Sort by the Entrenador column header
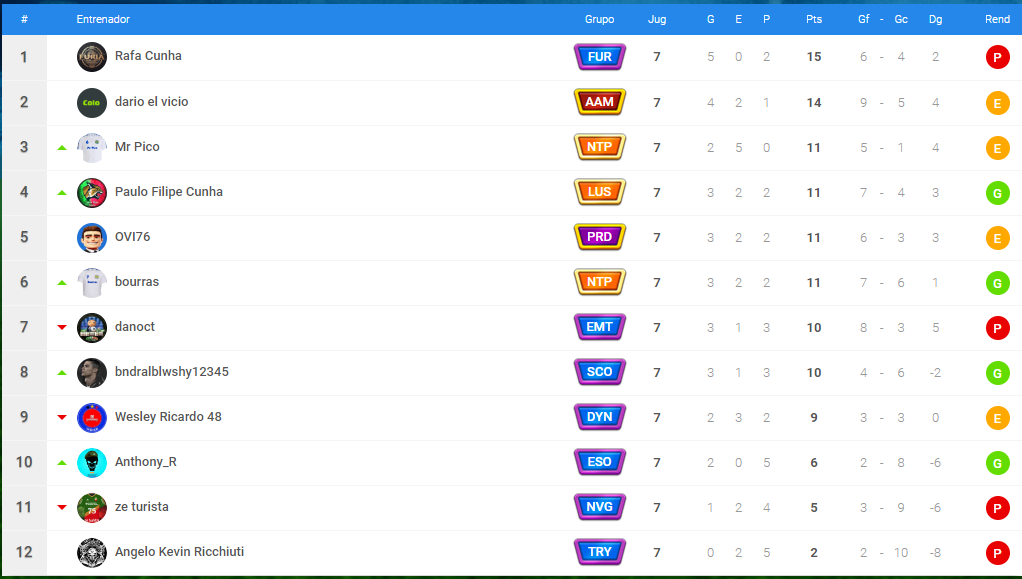The image size is (1022, 579). pos(103,20)
